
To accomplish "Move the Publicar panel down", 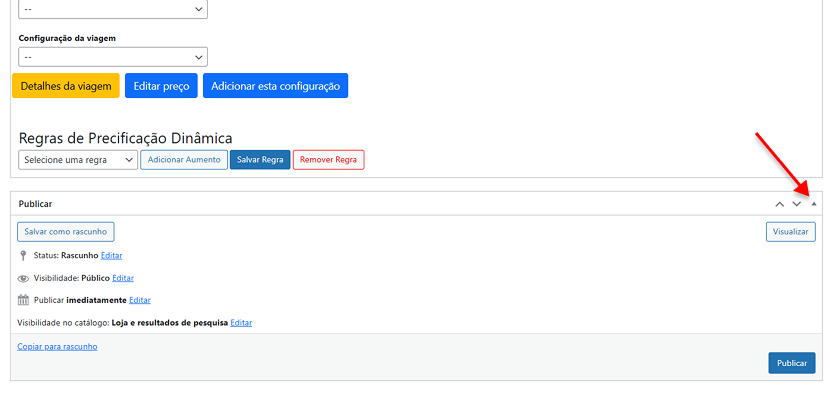I will [x=797, y=204].
